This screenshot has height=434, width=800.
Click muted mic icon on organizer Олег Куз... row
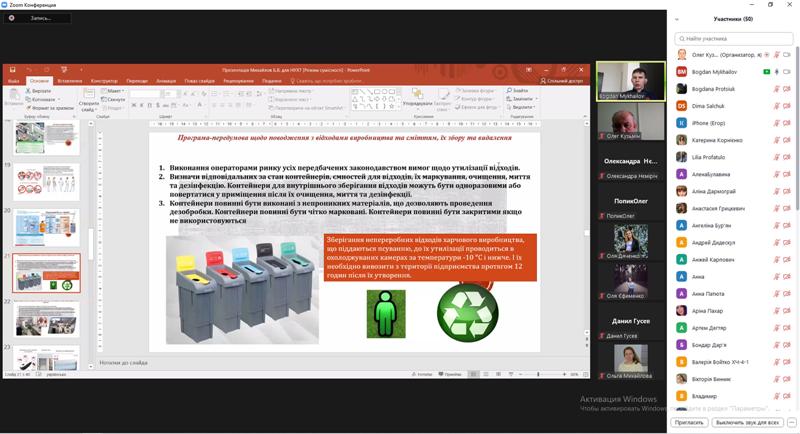pyautogui.click(x=777, y=55)
